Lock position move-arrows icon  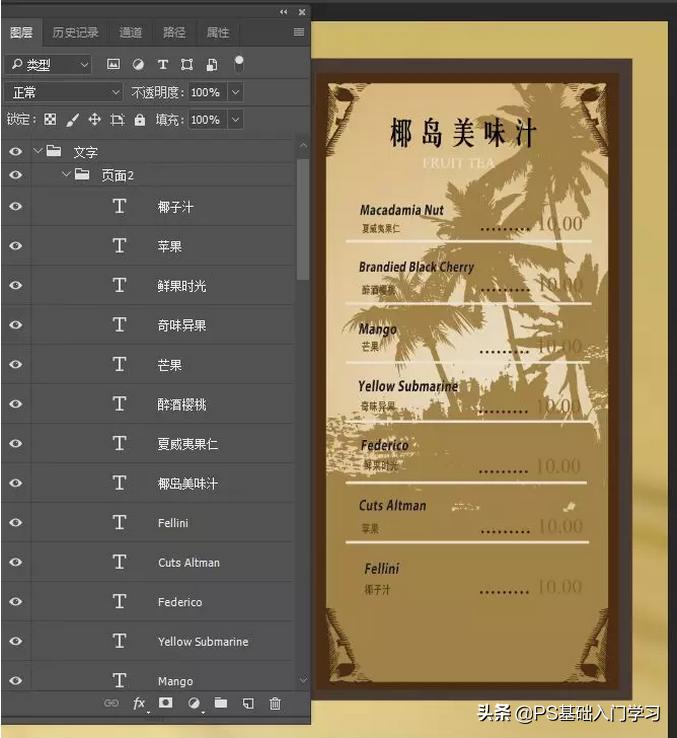[95, 120]
